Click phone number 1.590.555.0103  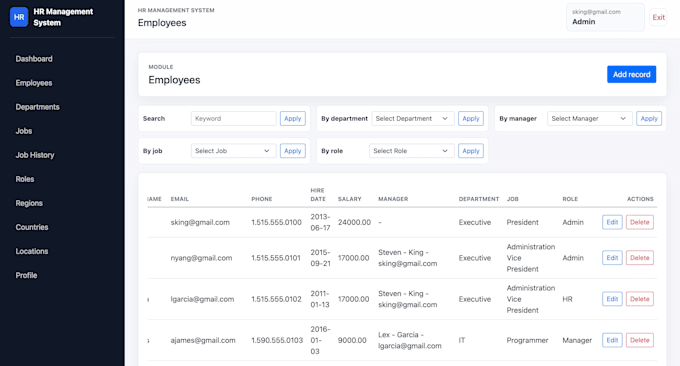coord(277,340)
